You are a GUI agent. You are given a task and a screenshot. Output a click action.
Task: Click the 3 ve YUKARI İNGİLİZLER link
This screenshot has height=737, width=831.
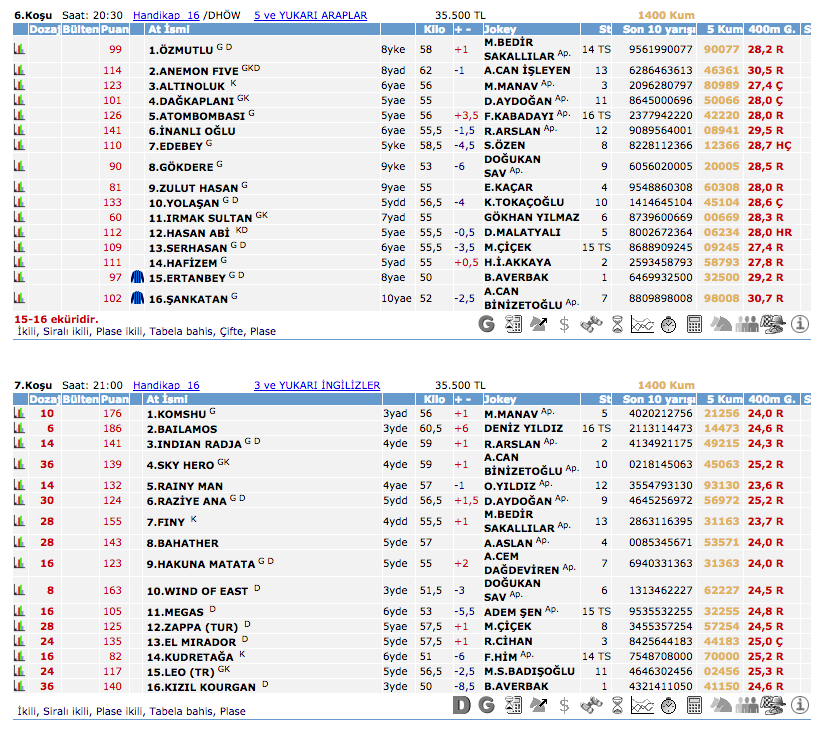click(x=317, y=385)
